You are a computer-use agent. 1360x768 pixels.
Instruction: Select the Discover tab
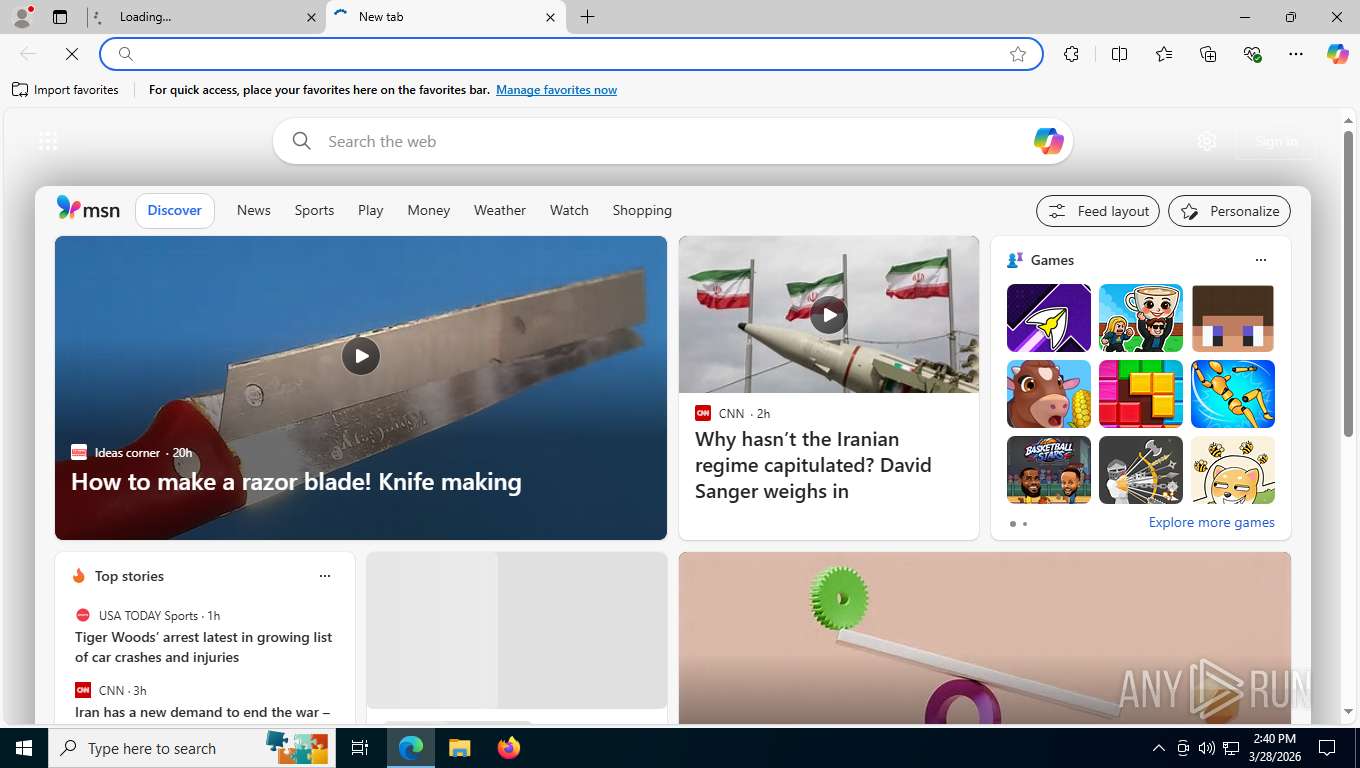pyautogui.click(x=175, y=210)
